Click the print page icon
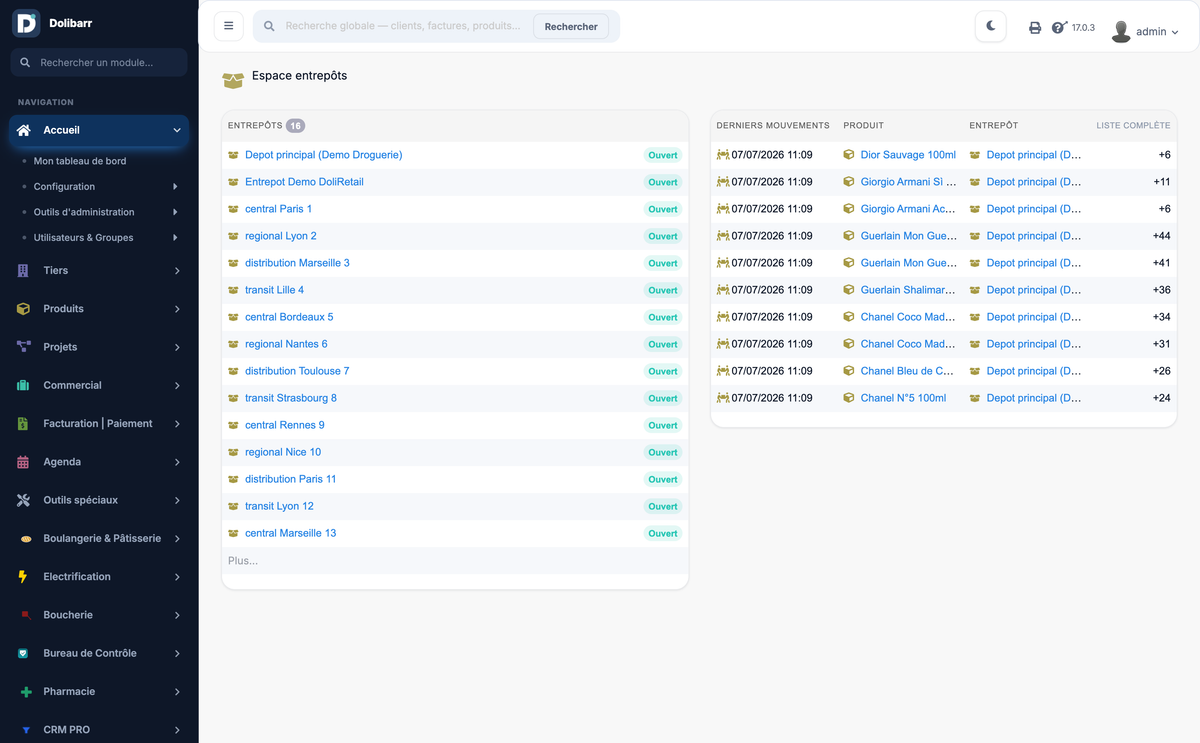The width and height of the screenshot is (1200, 743). 1035,28
